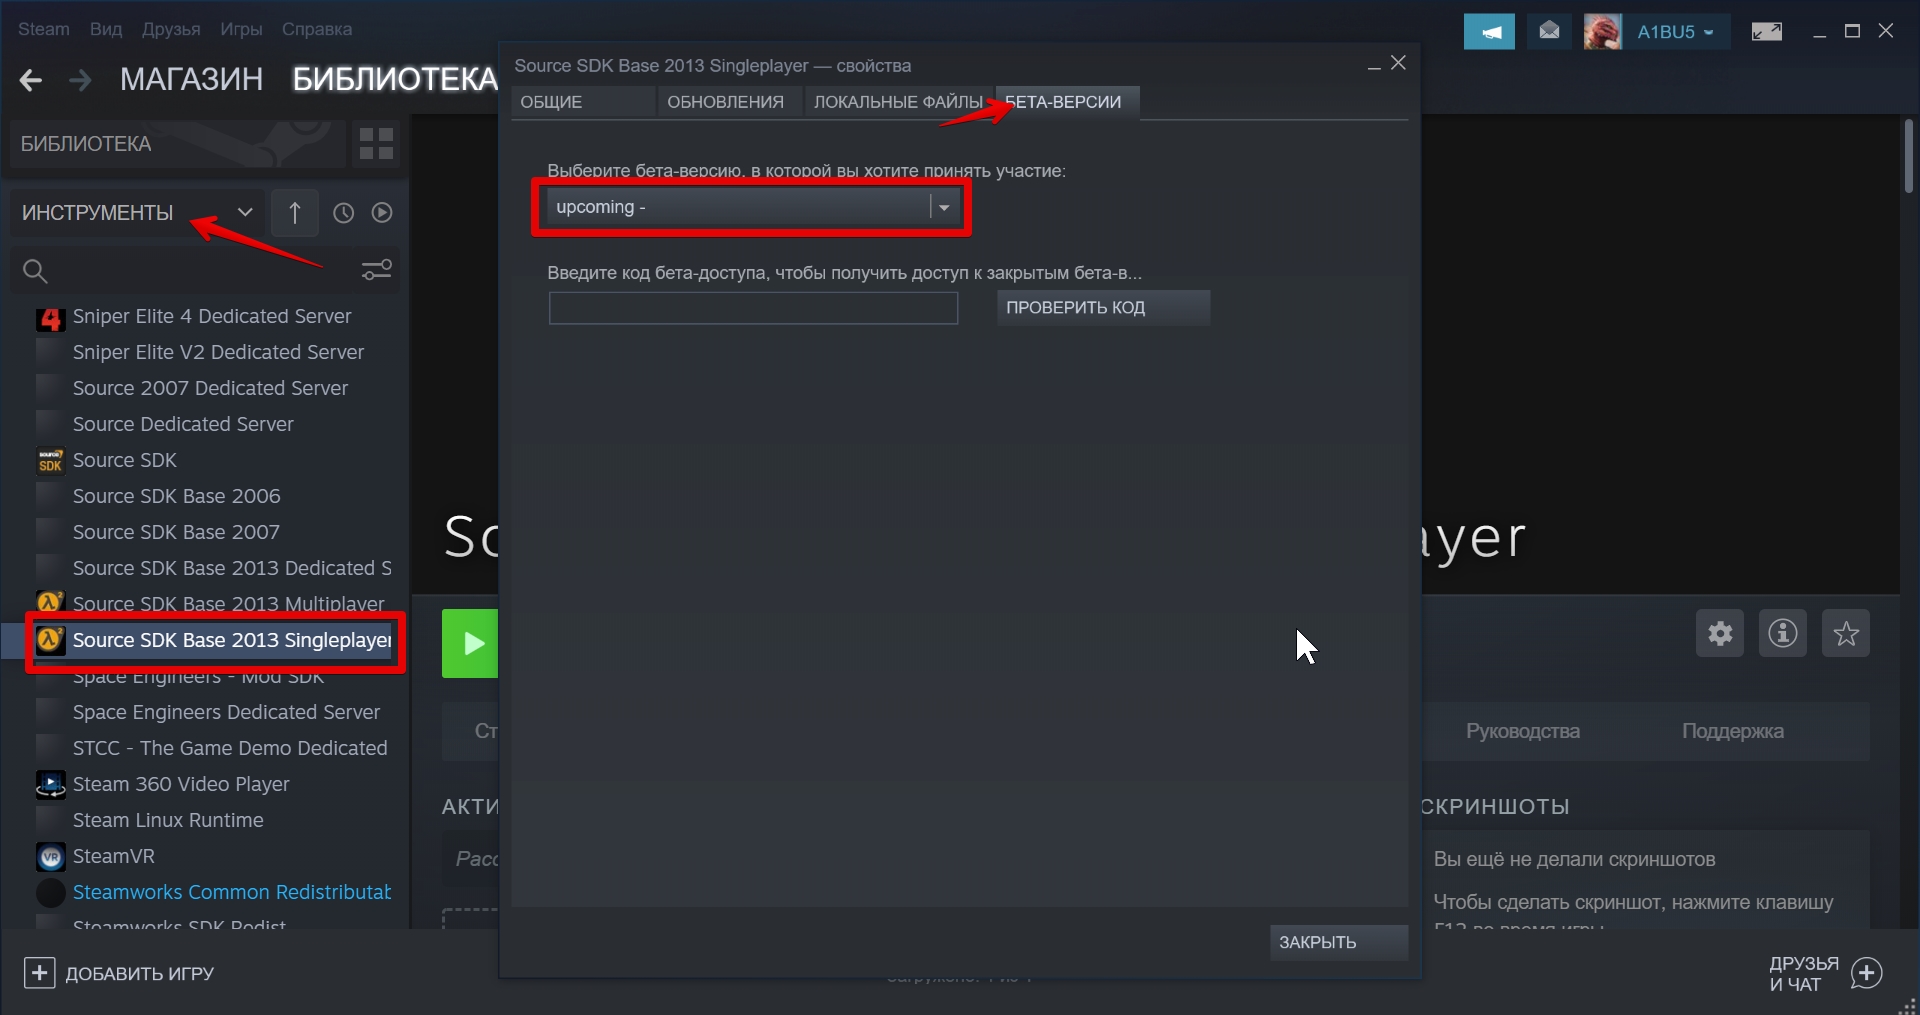
Task: Open the friends chat plus icon
Action: (1866, 973)
